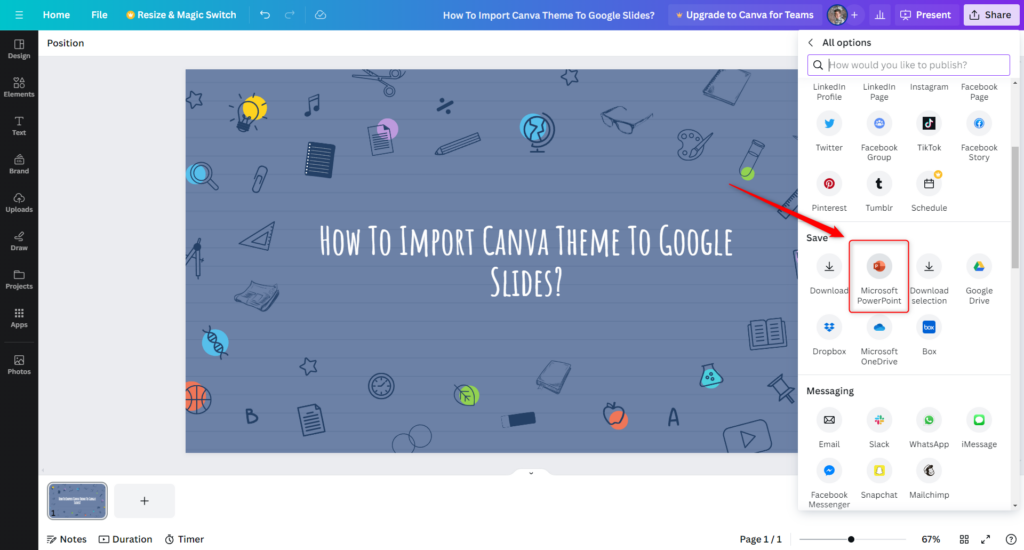Go back using All options chevron
This screenshot has width=1024, height=550.
811,43
